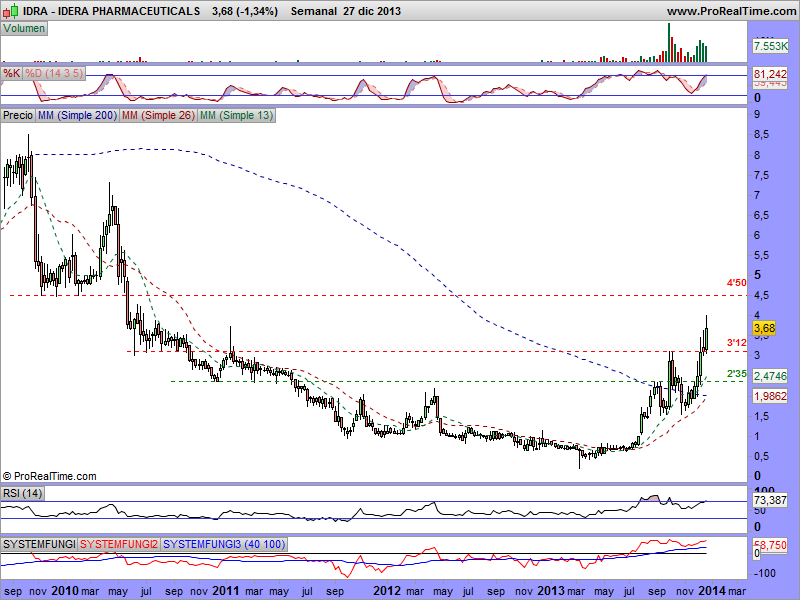Select the %K stochastic label
The image size is (800, 600).
click(12, 73)
